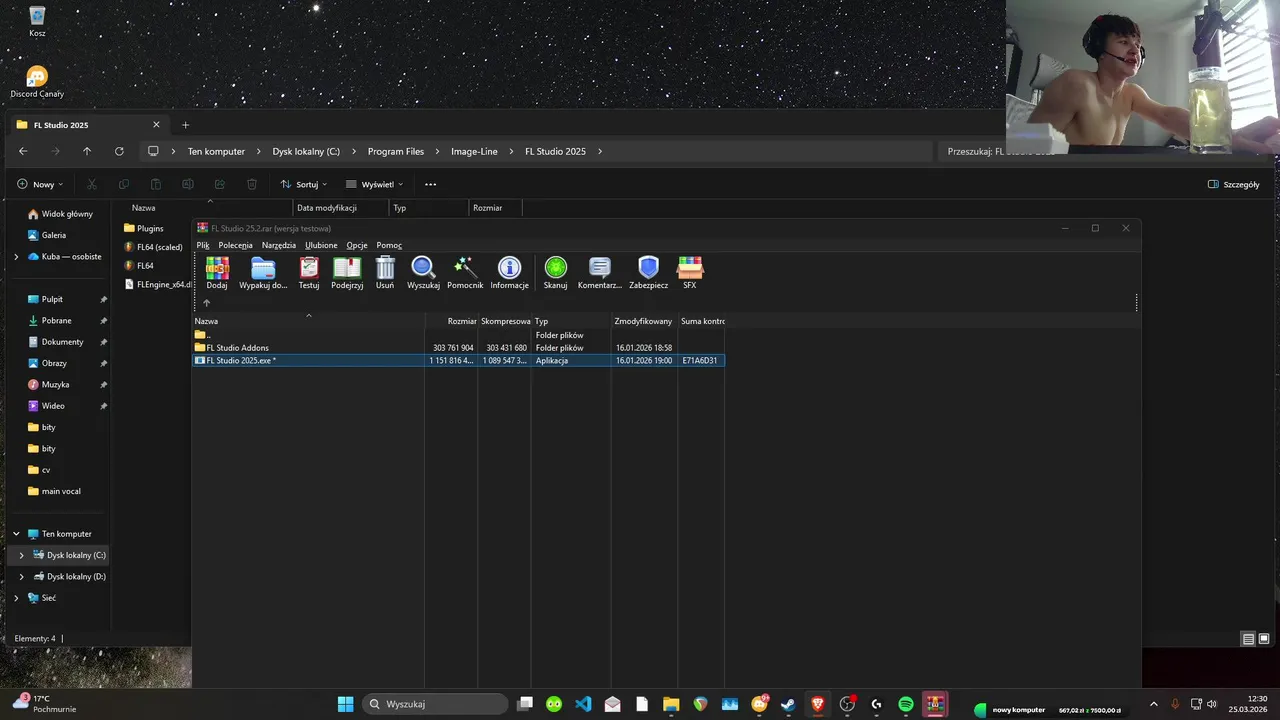This screenshot has width=1280, height=720.
Task: Sort WinRAR list by Zmodyfikowany column
Action: tap(644, 321)
